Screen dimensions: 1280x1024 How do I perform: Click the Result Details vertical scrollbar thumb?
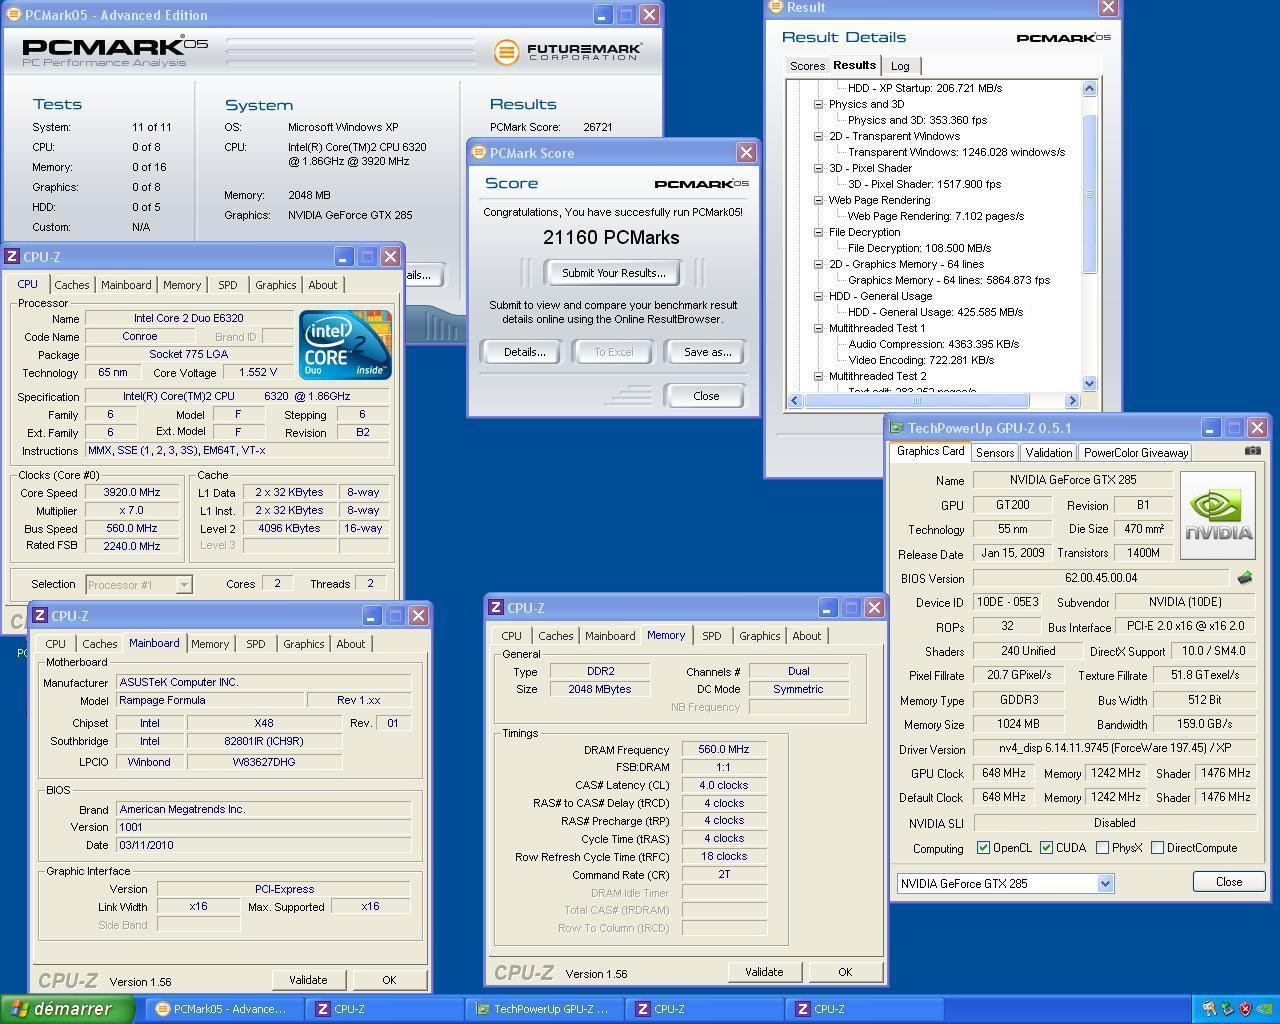1089,193
